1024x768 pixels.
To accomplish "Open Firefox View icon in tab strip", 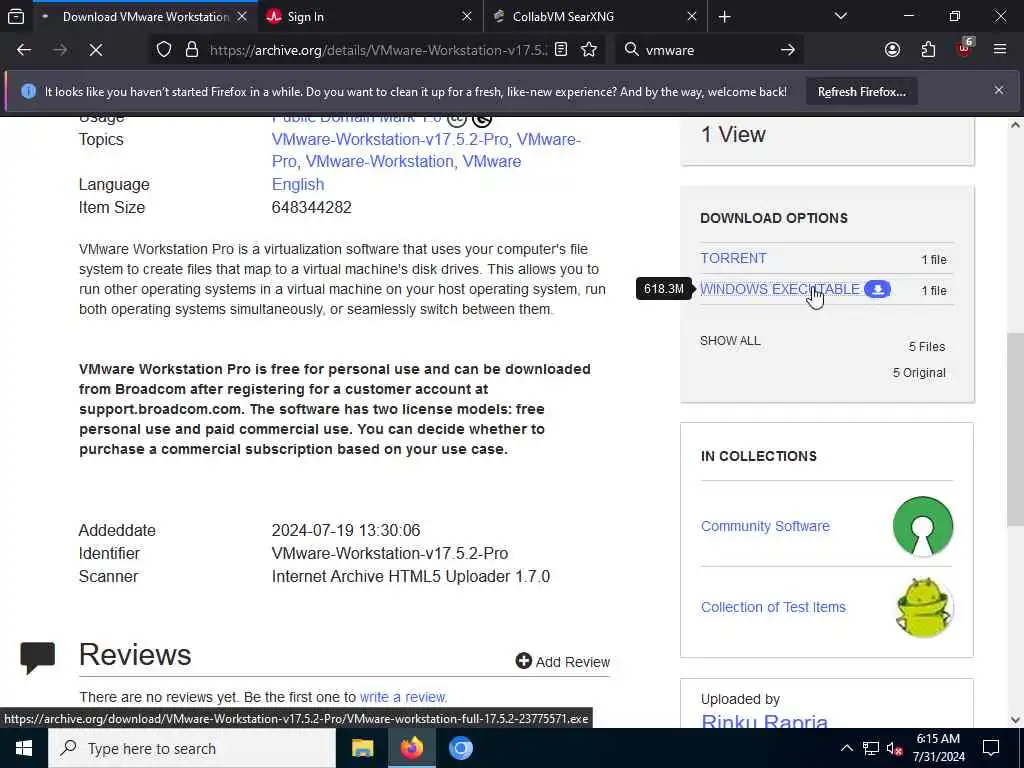I will 16,16.
